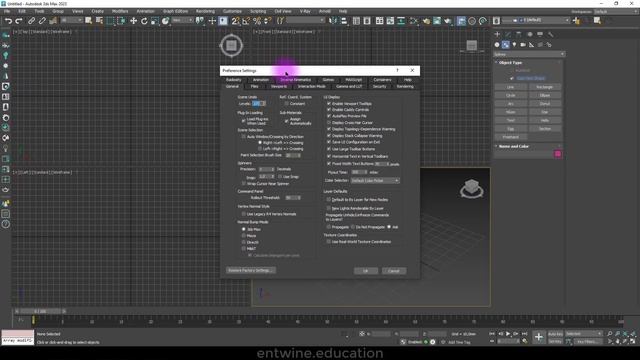Screen dimensions: 640x360
Task: Switch to the Viewports tab in Preference Settings
Action: coord(279,87)
